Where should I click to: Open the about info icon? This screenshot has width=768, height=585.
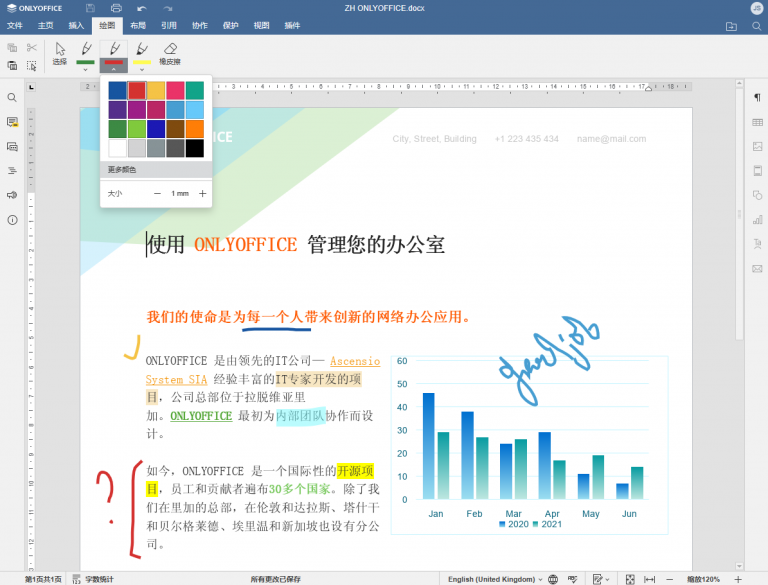[12, 220]
